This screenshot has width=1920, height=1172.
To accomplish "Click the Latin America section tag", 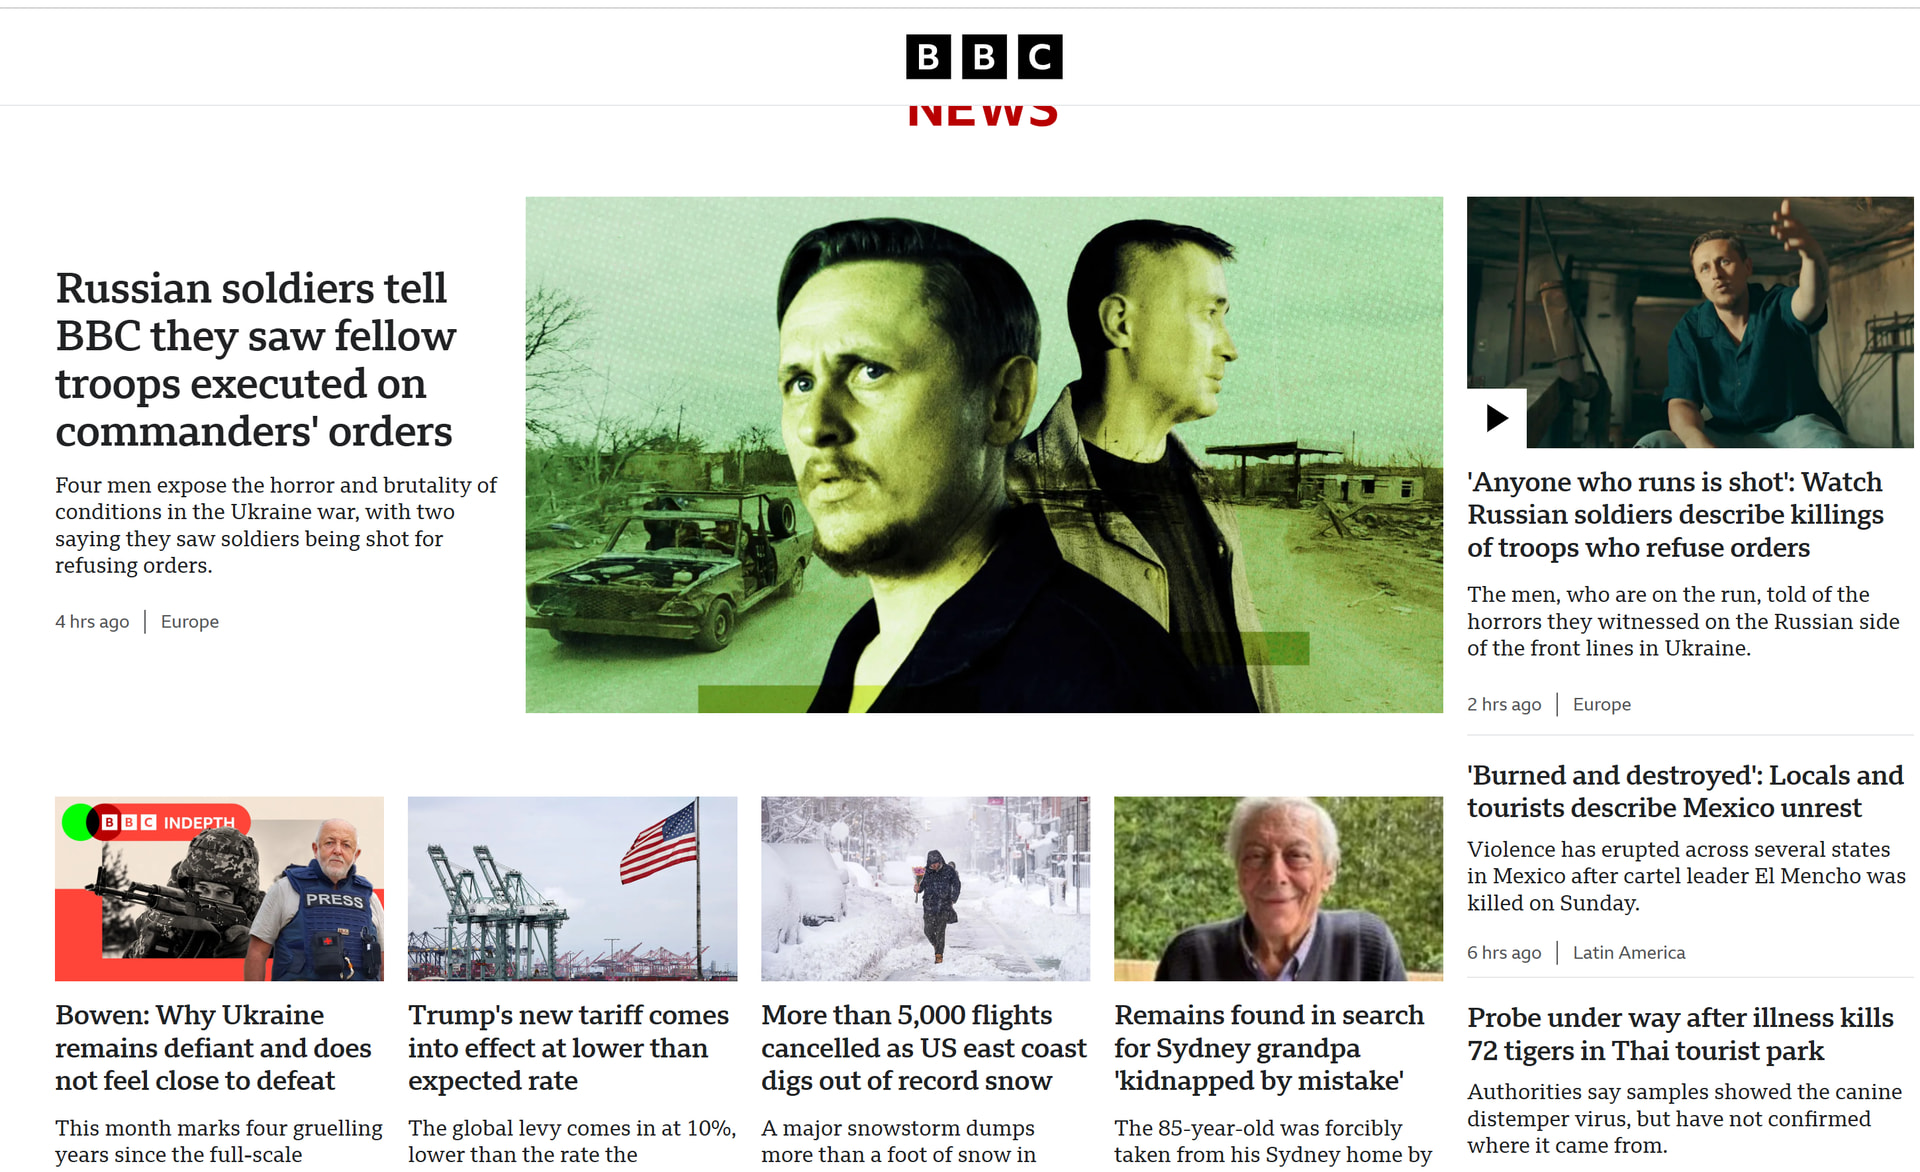I will click(1629, 953).
